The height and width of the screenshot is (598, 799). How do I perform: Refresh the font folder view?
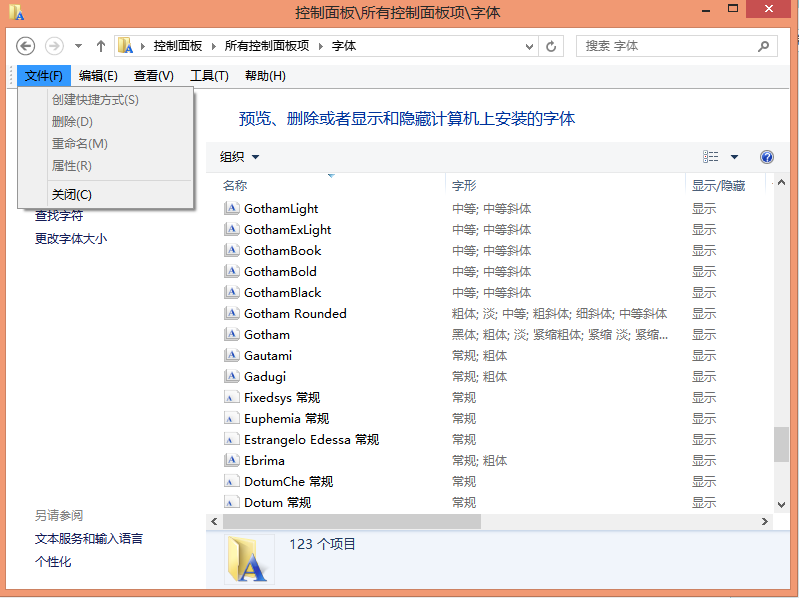coord(551,46)
